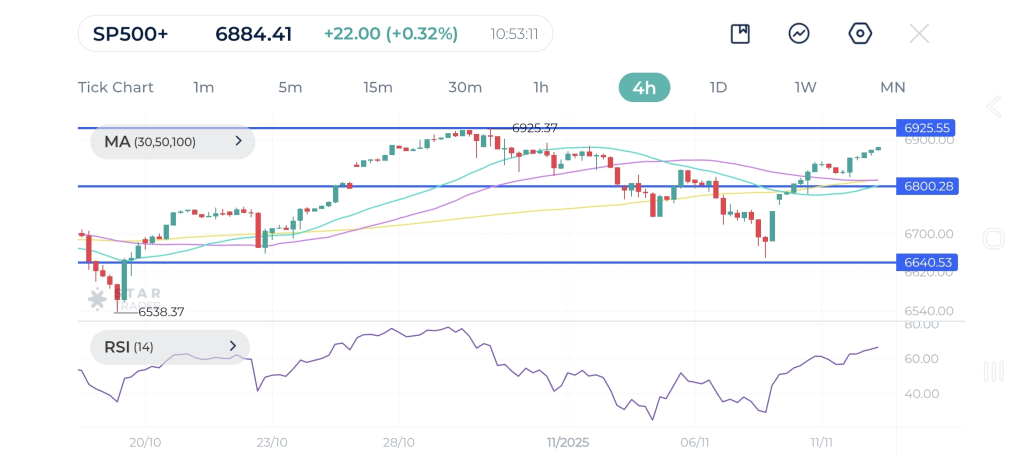1024x473 pixels.
Task: Select the 1m timeframe
Action: (203, 87)
